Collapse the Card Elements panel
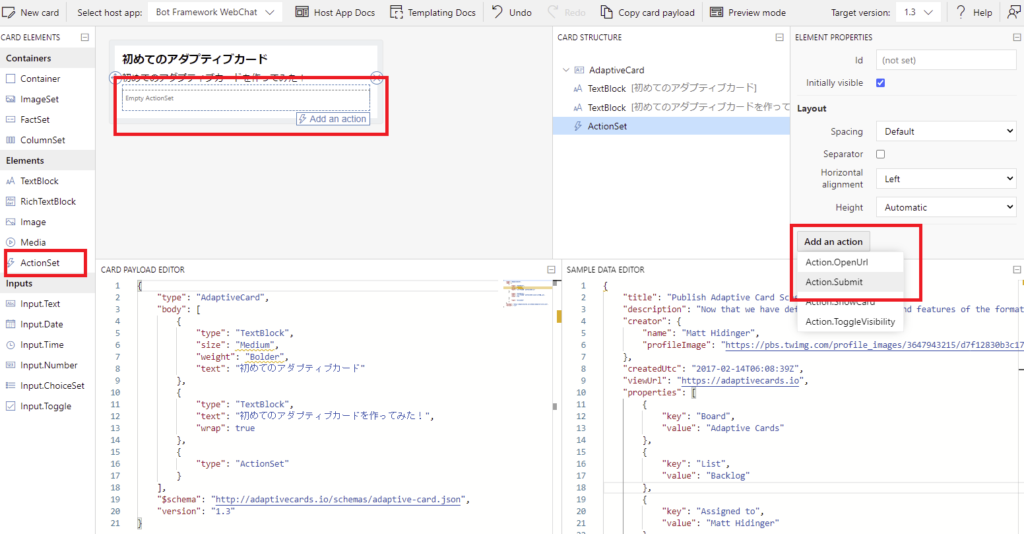 coord(85,38)
